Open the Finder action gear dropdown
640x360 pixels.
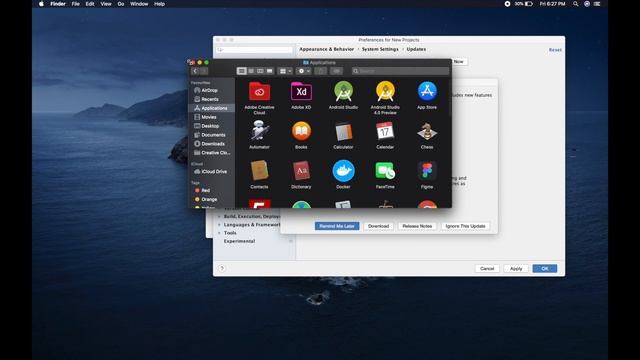[304, 71]
